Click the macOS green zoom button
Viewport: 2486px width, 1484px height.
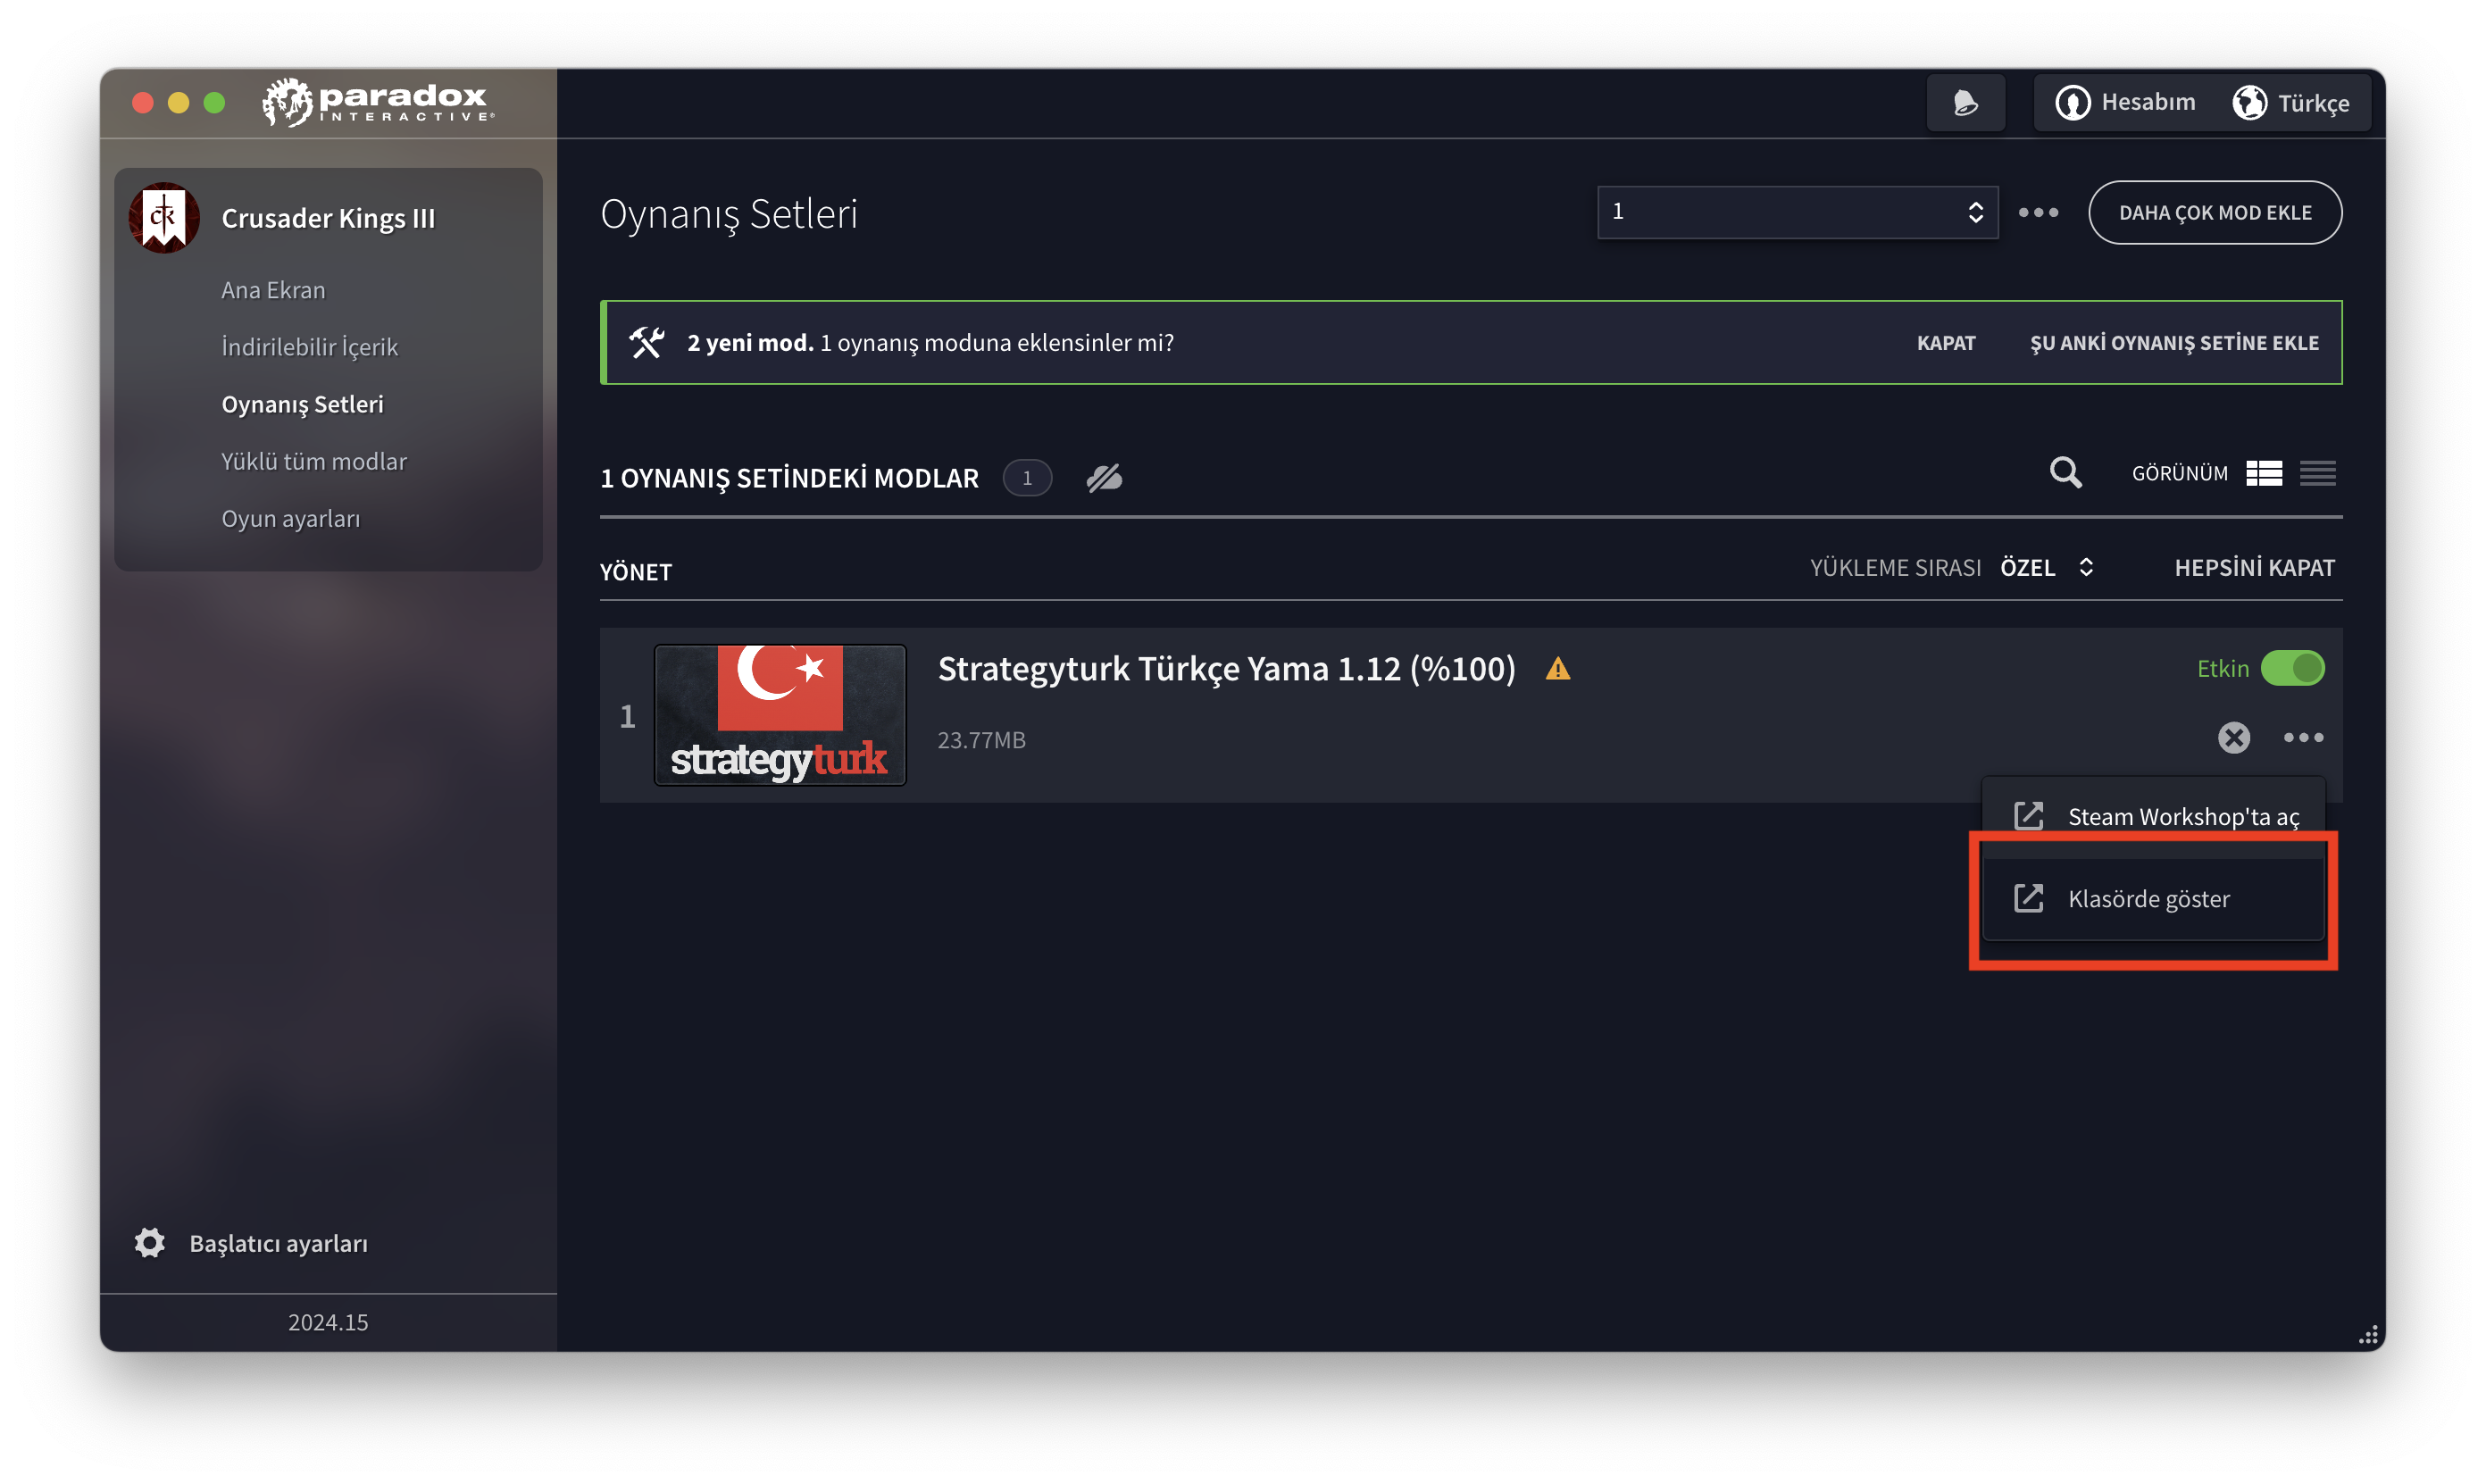pos(214,102)
